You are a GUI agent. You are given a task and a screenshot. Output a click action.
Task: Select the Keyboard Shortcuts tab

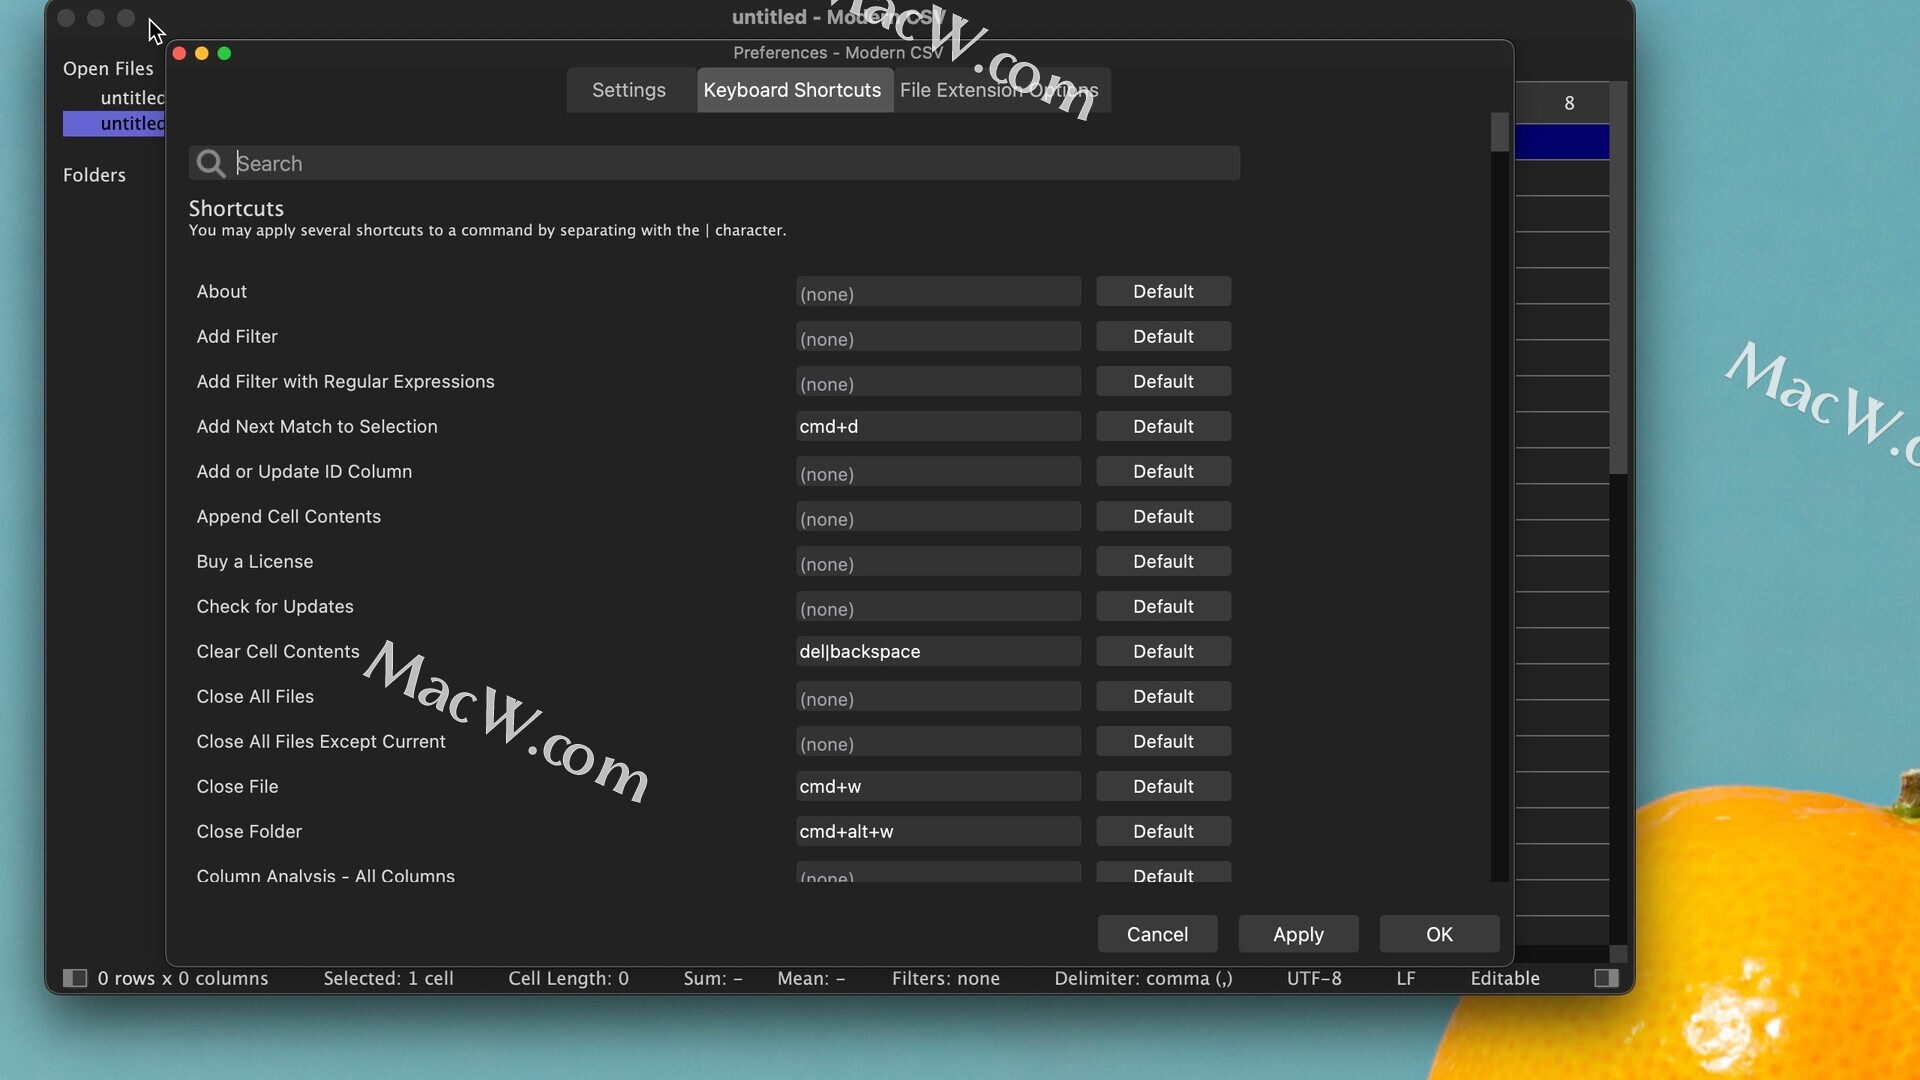(792, 90)
